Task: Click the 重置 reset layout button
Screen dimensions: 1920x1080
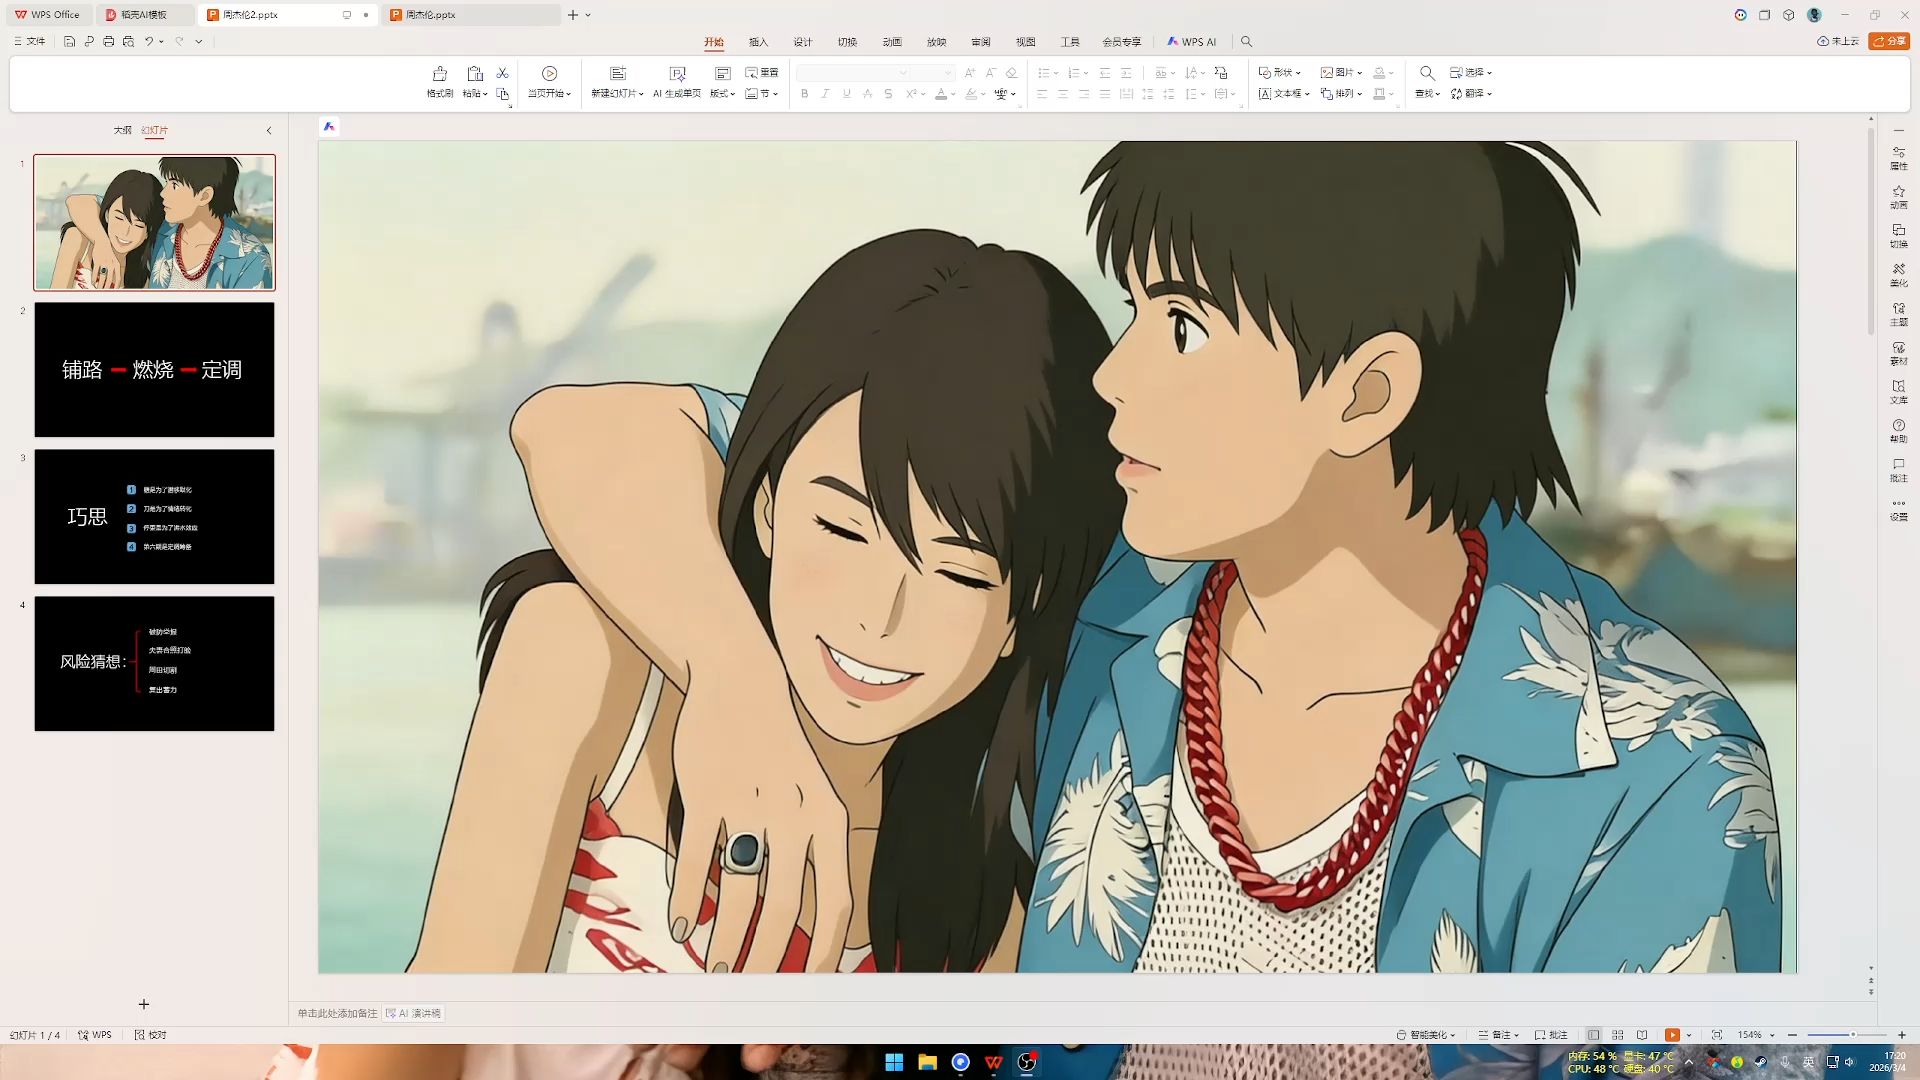Action: (x=762, y=73)
